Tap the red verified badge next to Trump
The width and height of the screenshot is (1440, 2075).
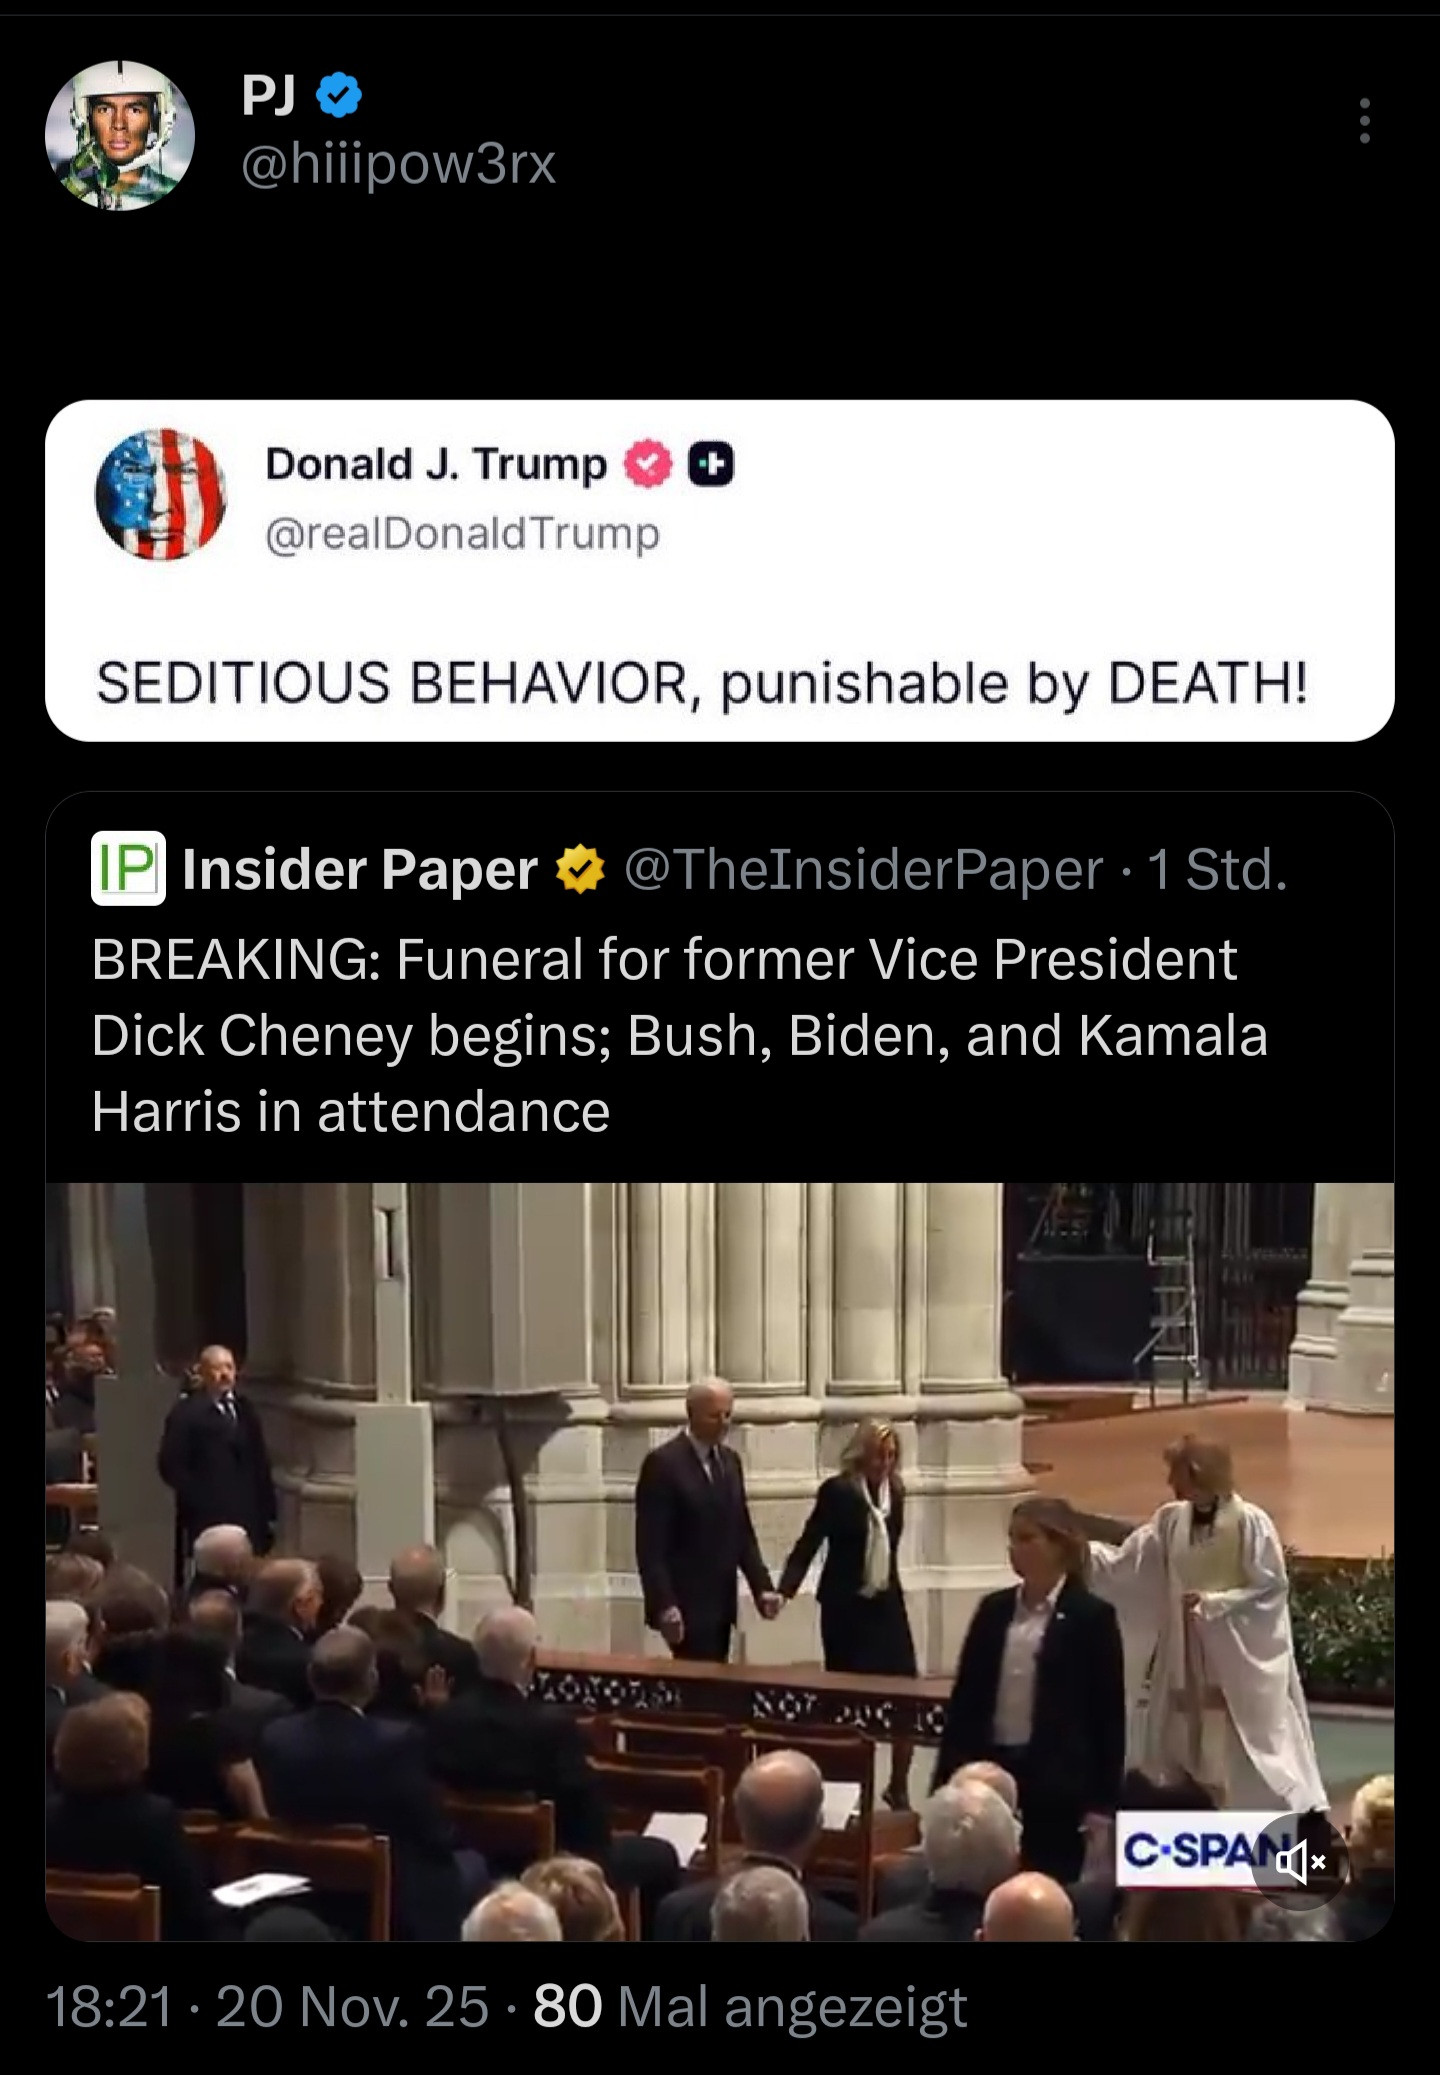(x=648, y=464)
